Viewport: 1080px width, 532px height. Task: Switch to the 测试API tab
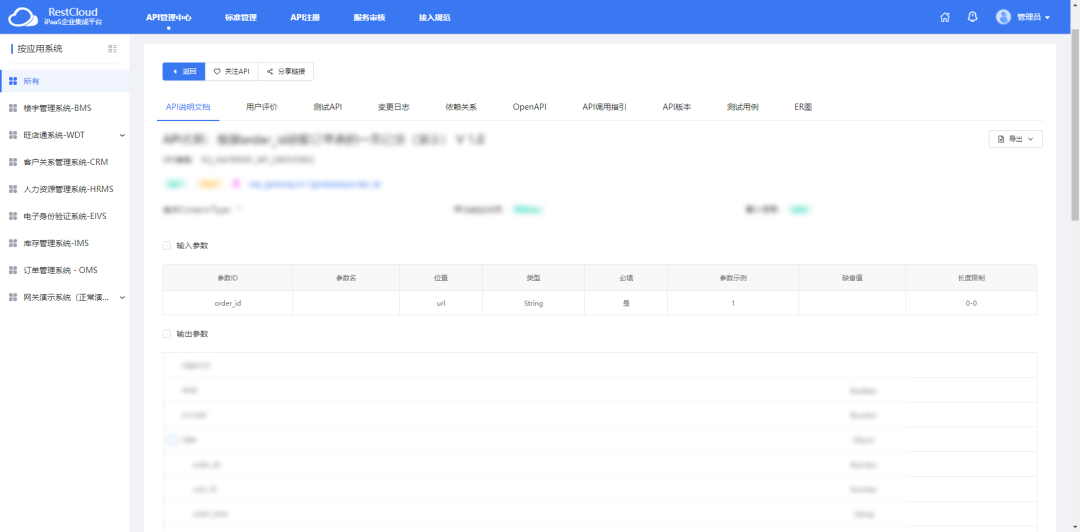coord(327,106)
